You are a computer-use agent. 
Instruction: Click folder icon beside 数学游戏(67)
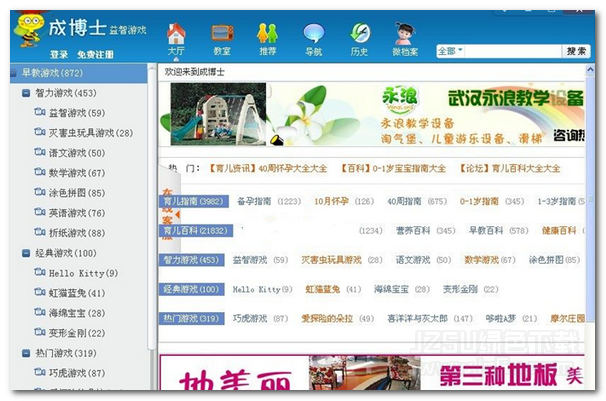point(40,172)
